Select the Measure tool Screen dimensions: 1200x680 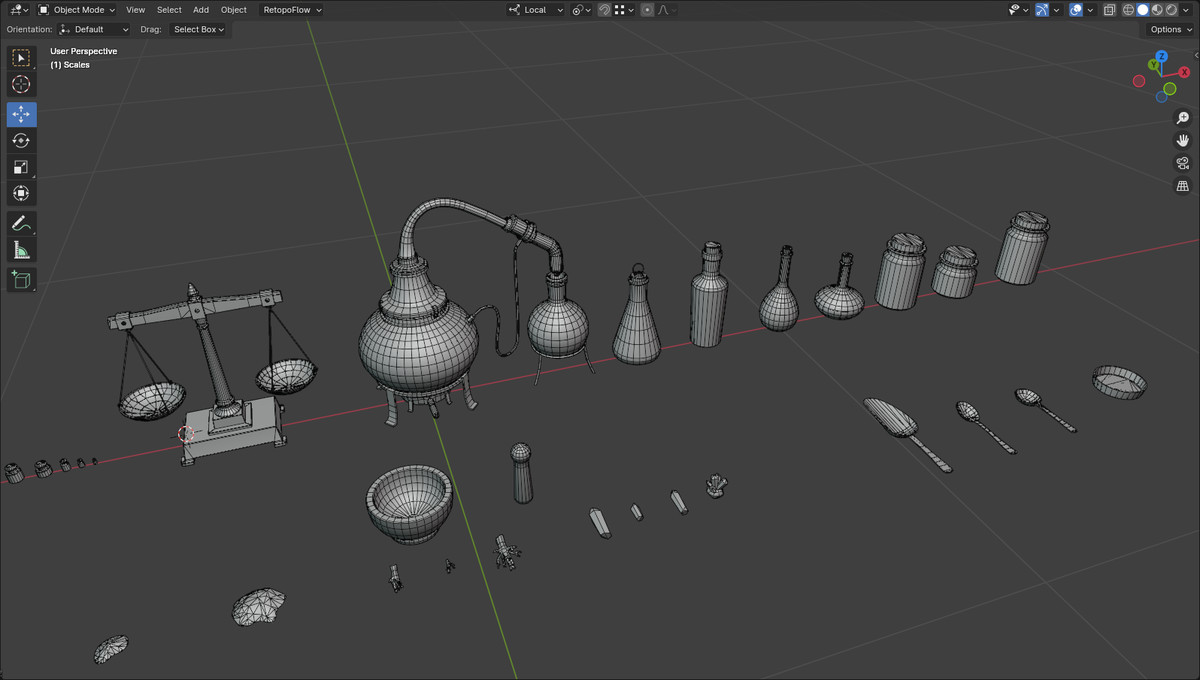22,250
